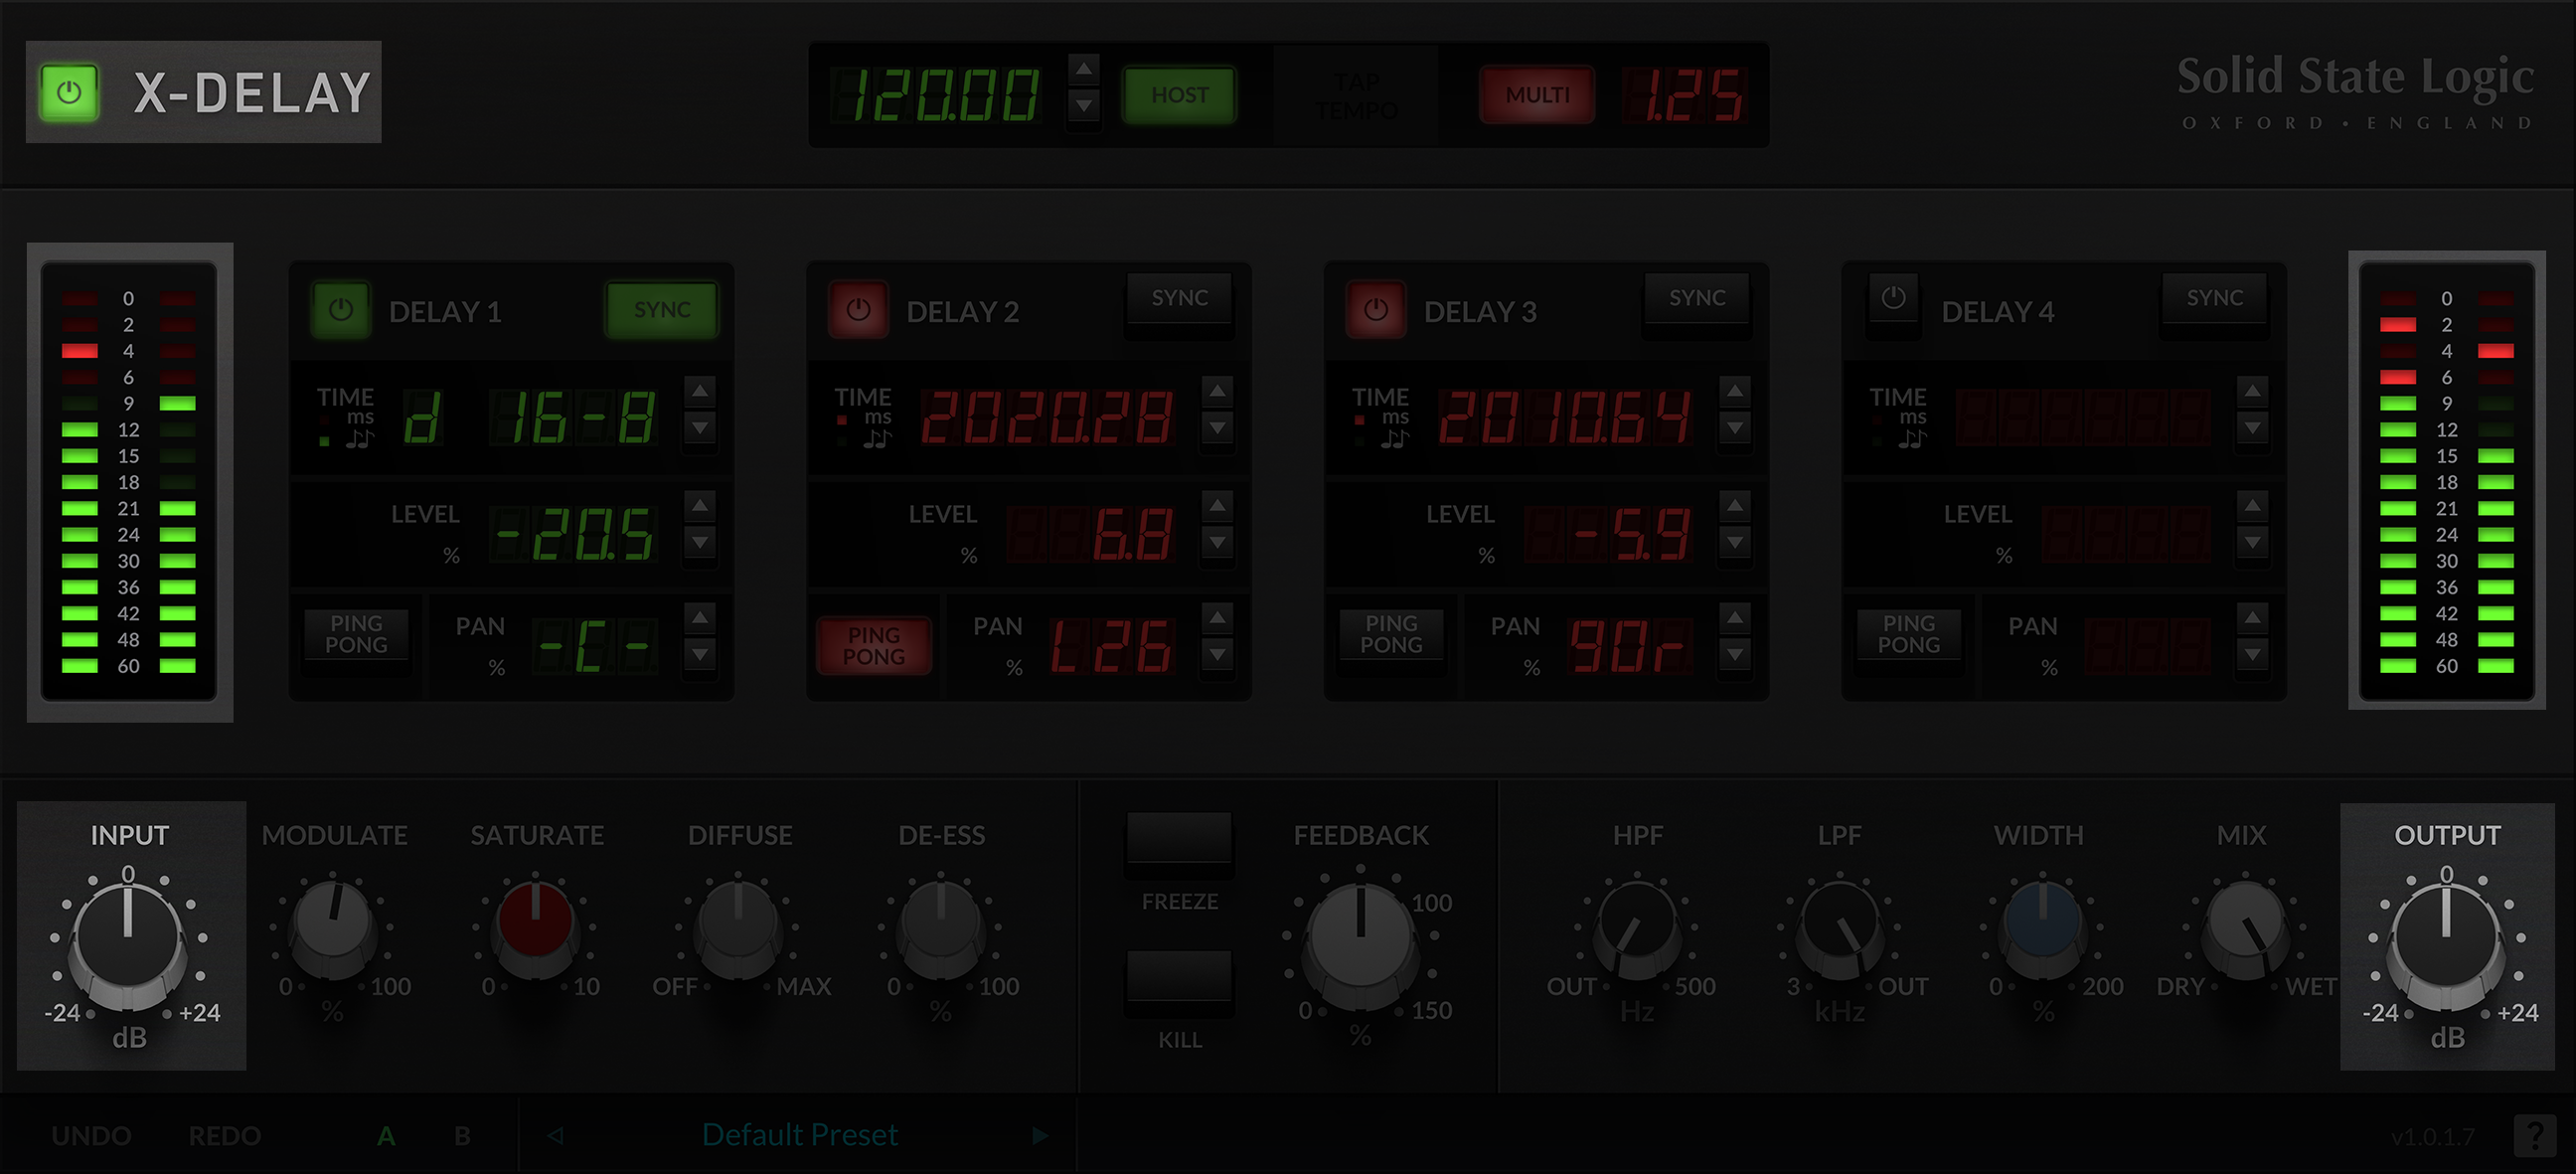Lower Delay 2 level with down arrow
Viewport: 2576px width, 1174px height.
(1217, 543)
